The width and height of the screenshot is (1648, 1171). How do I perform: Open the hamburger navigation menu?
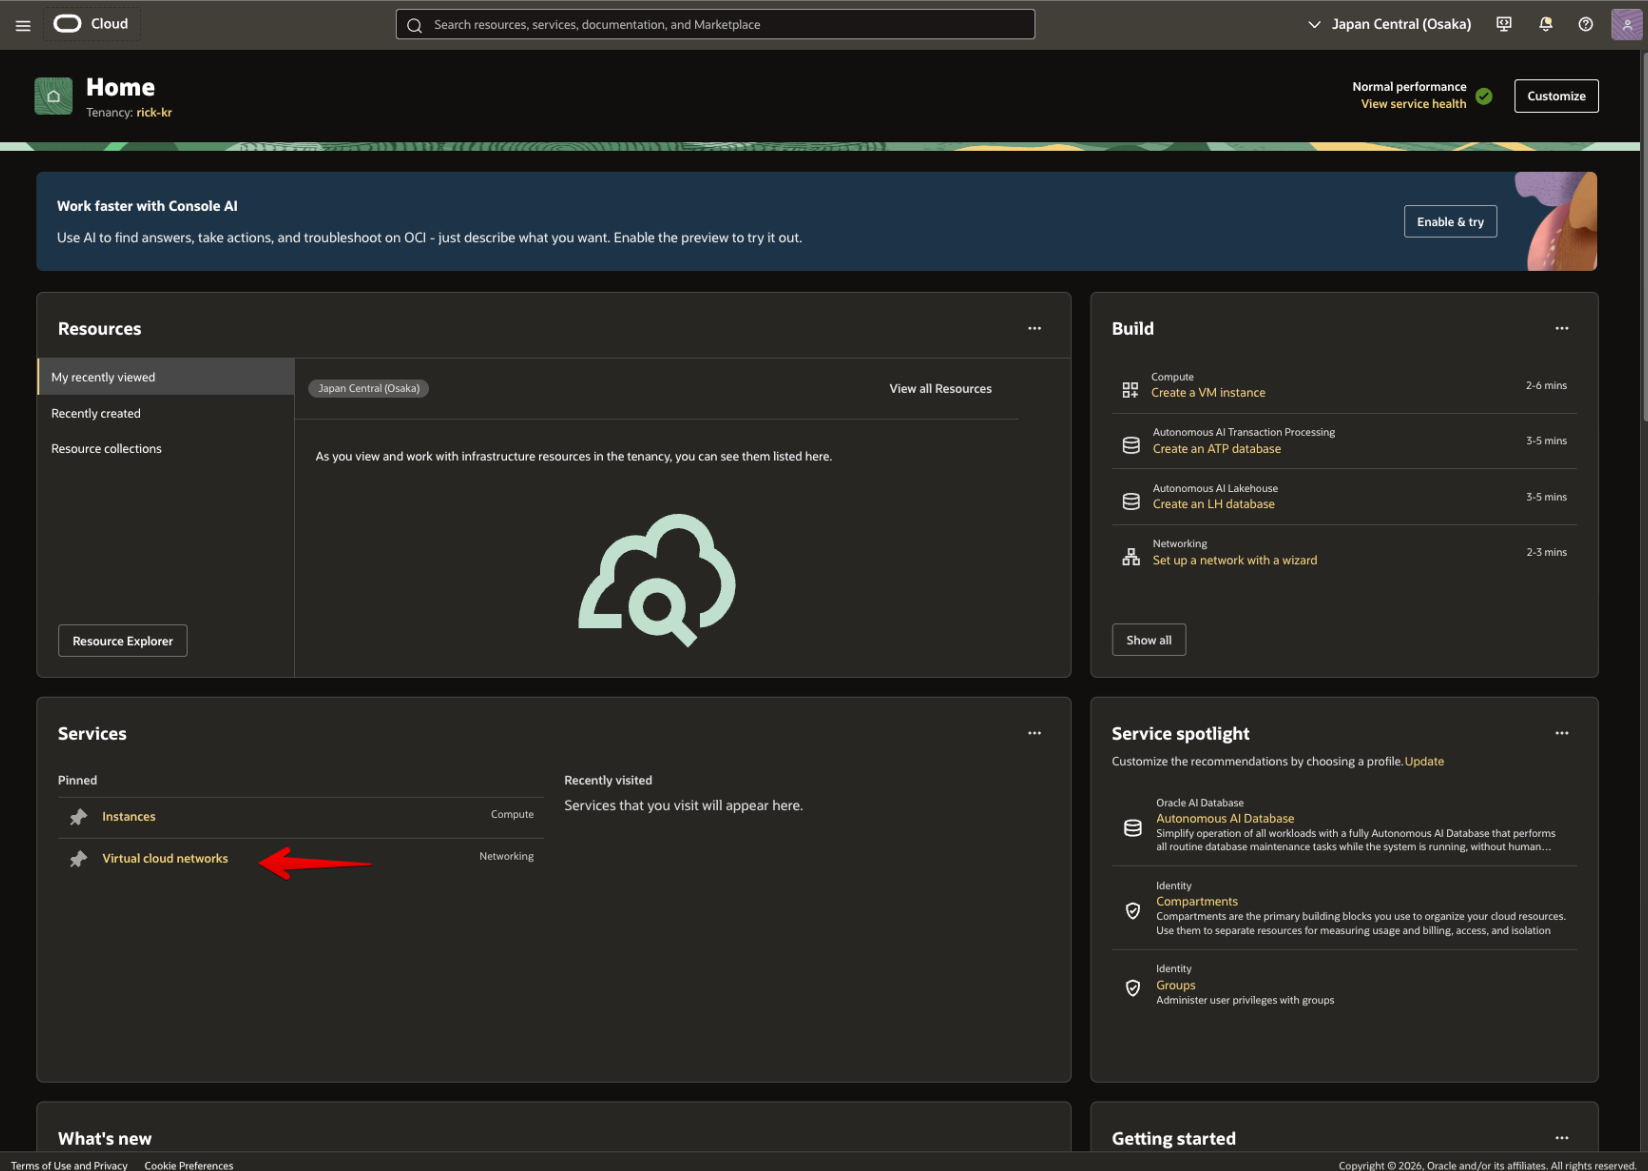23,25
